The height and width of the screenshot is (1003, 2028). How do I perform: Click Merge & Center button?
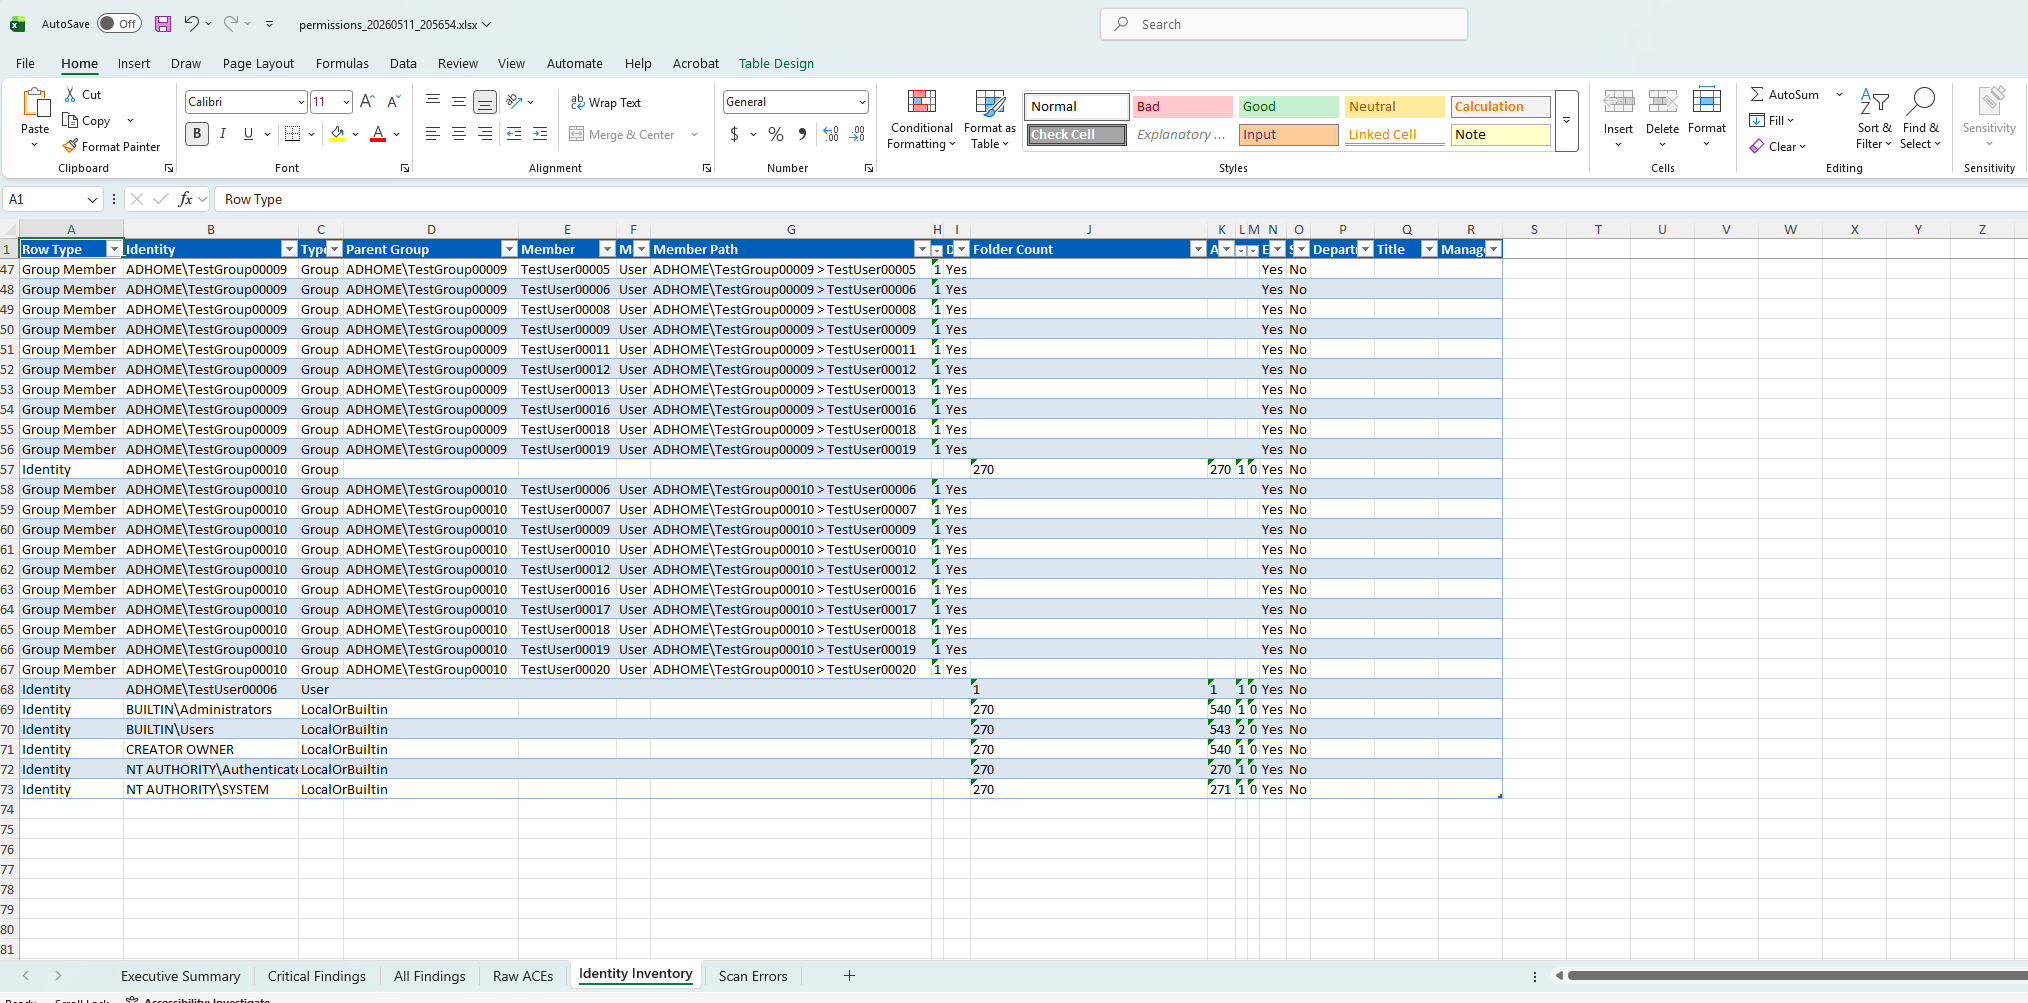[623, 134]
